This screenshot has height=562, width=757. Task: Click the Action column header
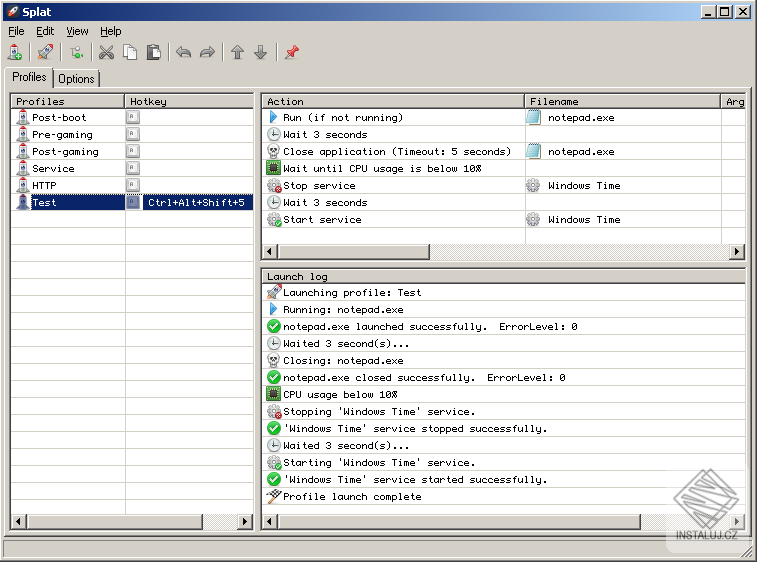click(393, 101)
